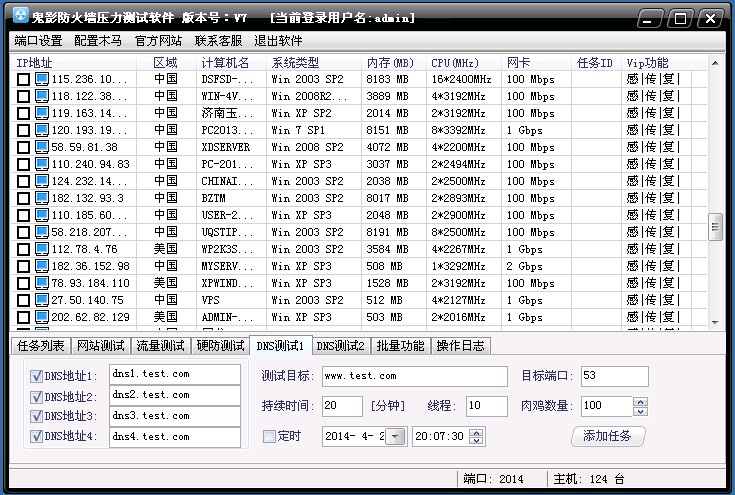735x495 pixels.
Task: Click the monitor icon next to 110.240.94.83
Action: click(x=42, y=164)
